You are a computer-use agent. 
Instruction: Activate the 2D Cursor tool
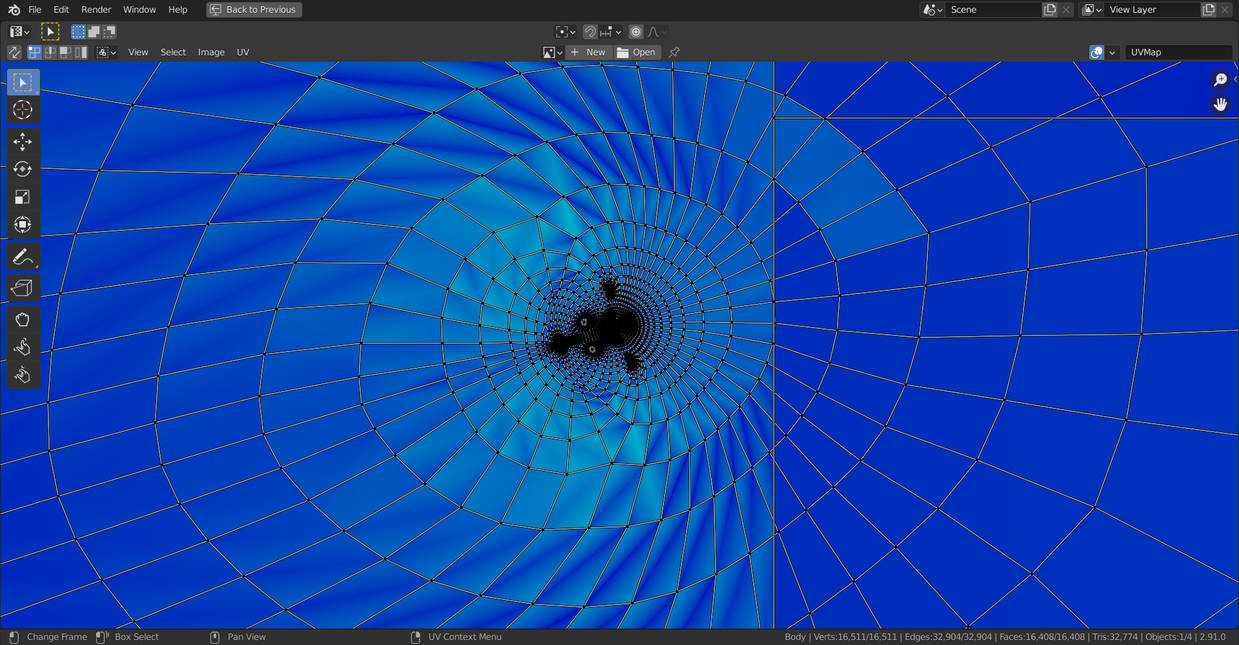pos(23,110)
